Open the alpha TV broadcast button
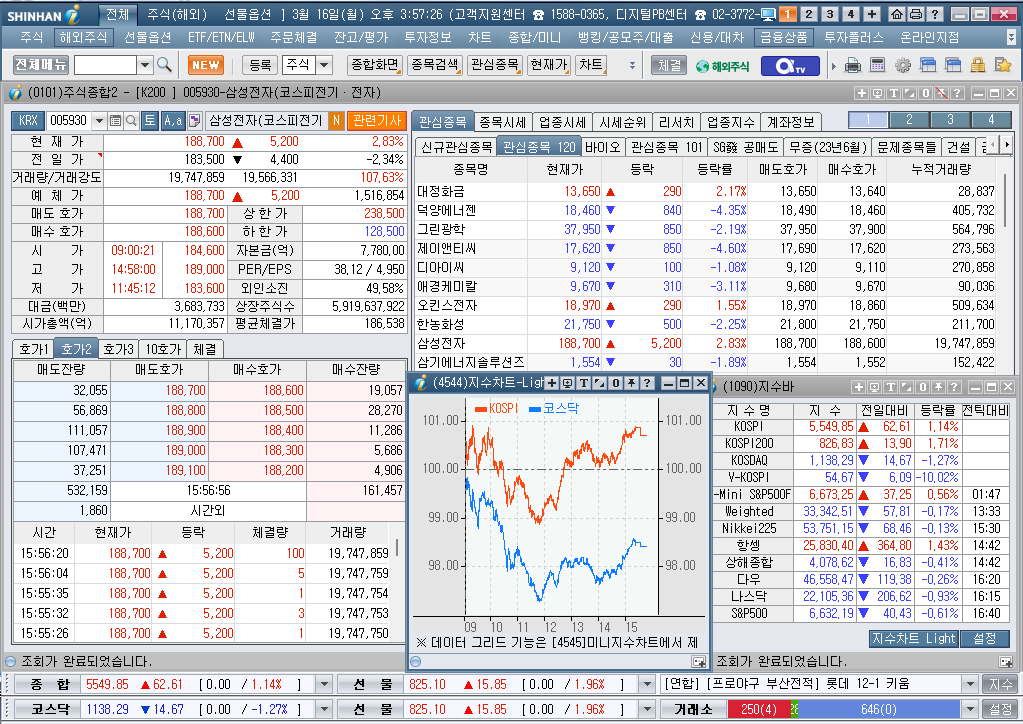The width and height of the screenshot is (1023, 724). click(789, 66)
